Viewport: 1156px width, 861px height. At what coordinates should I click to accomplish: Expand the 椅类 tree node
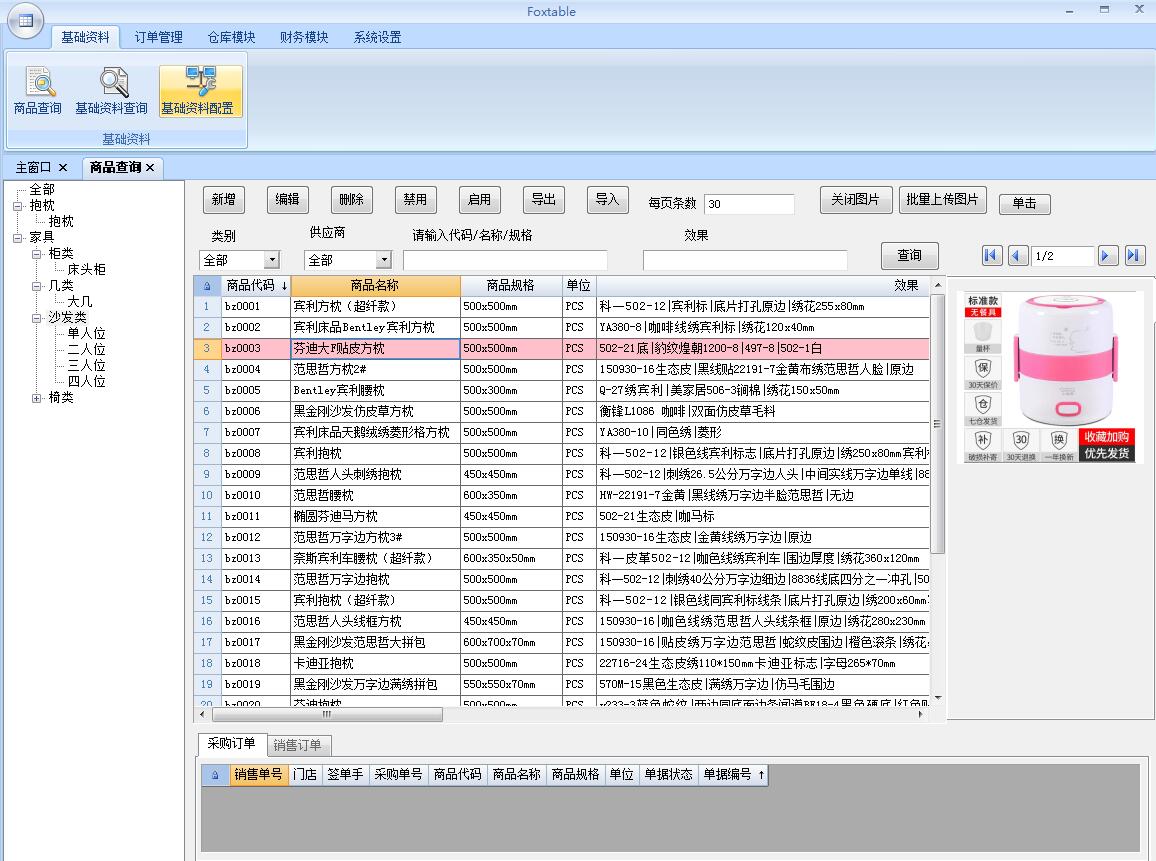click(x=37, y=398)
